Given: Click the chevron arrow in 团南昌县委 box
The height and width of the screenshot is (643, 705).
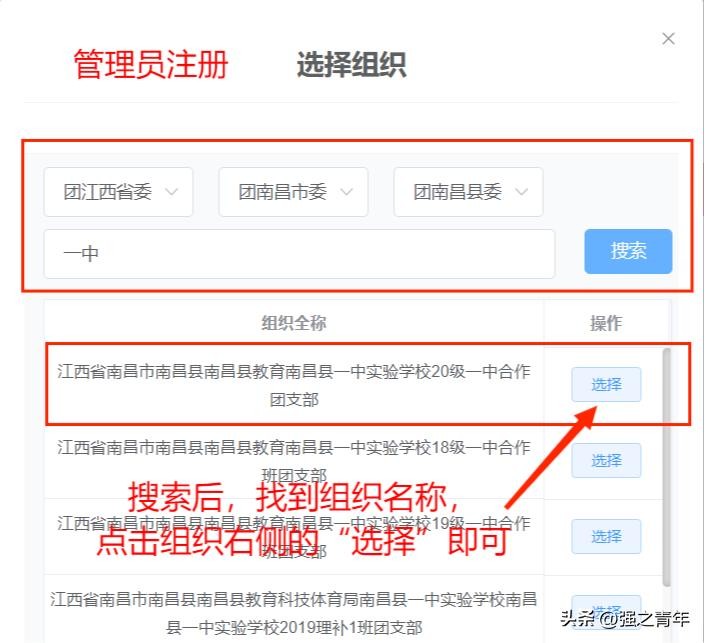Looking at the screenshot, I should tap(522, 192).
